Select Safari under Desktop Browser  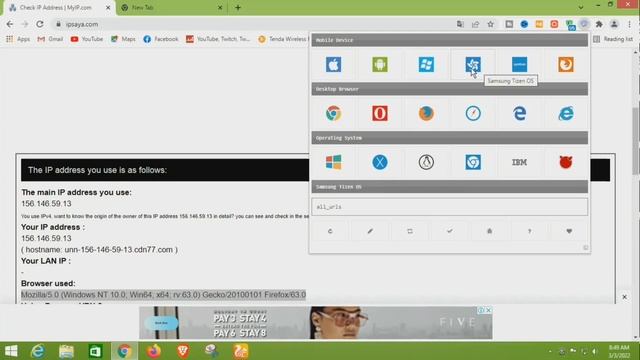tap(473, 113)
